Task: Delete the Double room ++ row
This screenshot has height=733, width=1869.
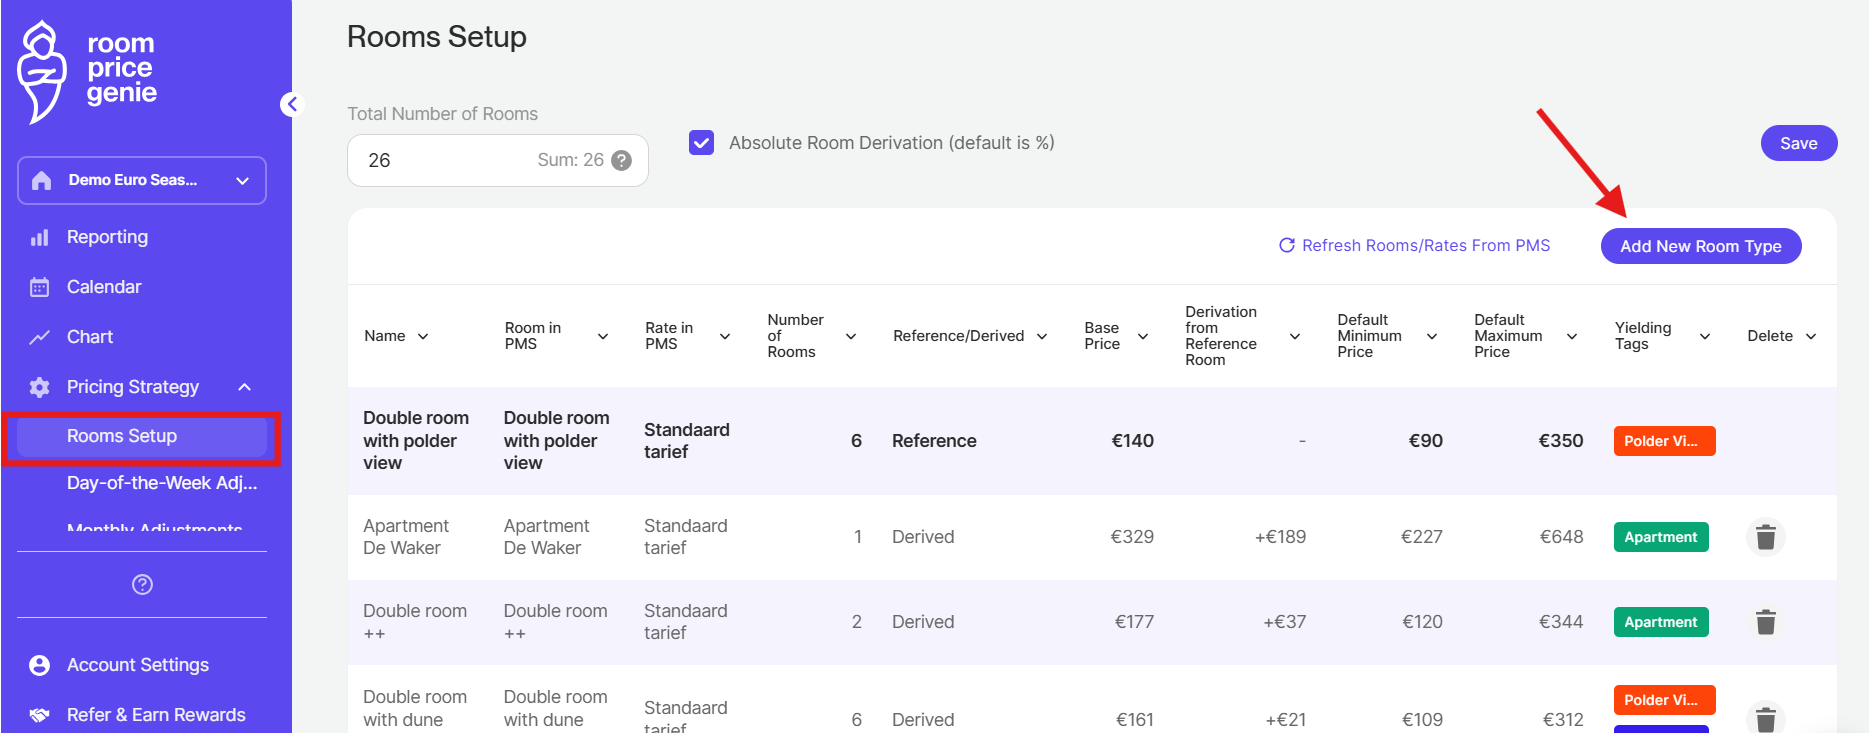Action: pos(1765,622)
